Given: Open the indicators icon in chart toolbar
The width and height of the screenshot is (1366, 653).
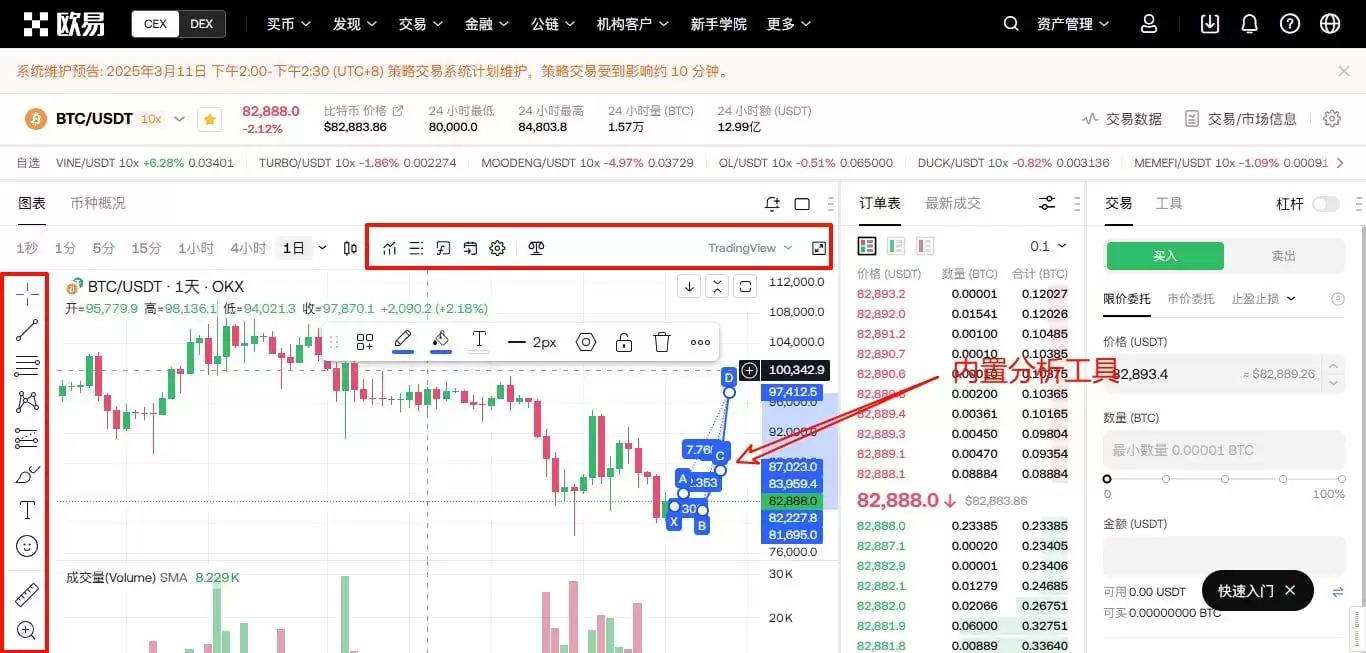Looking at the screenshot, I should click(x=390, y=248).
